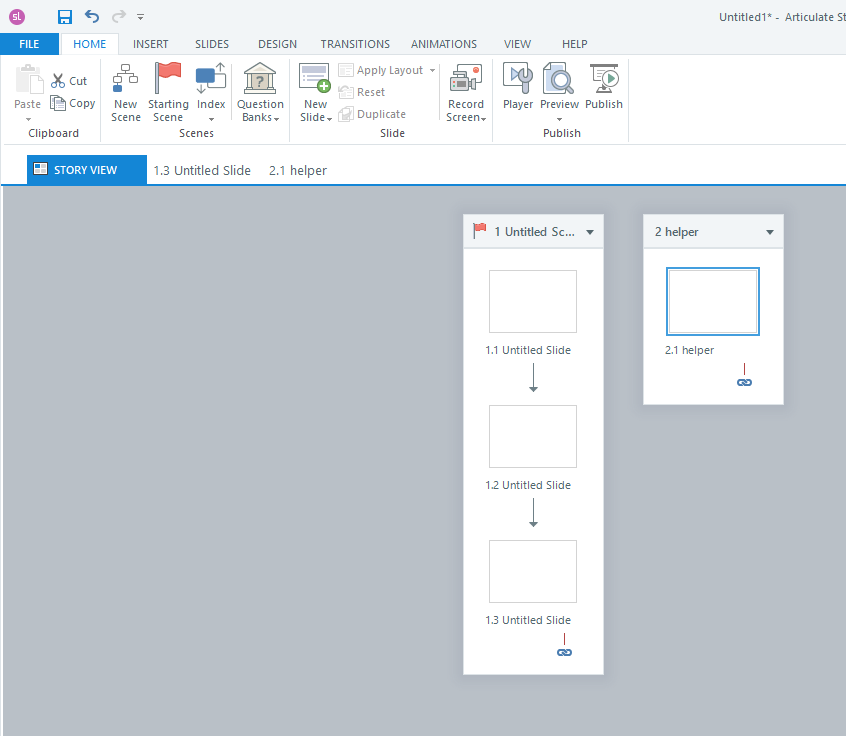The image size is (846, 736).
Task: Create a New Scene
Action: [126, 92]
